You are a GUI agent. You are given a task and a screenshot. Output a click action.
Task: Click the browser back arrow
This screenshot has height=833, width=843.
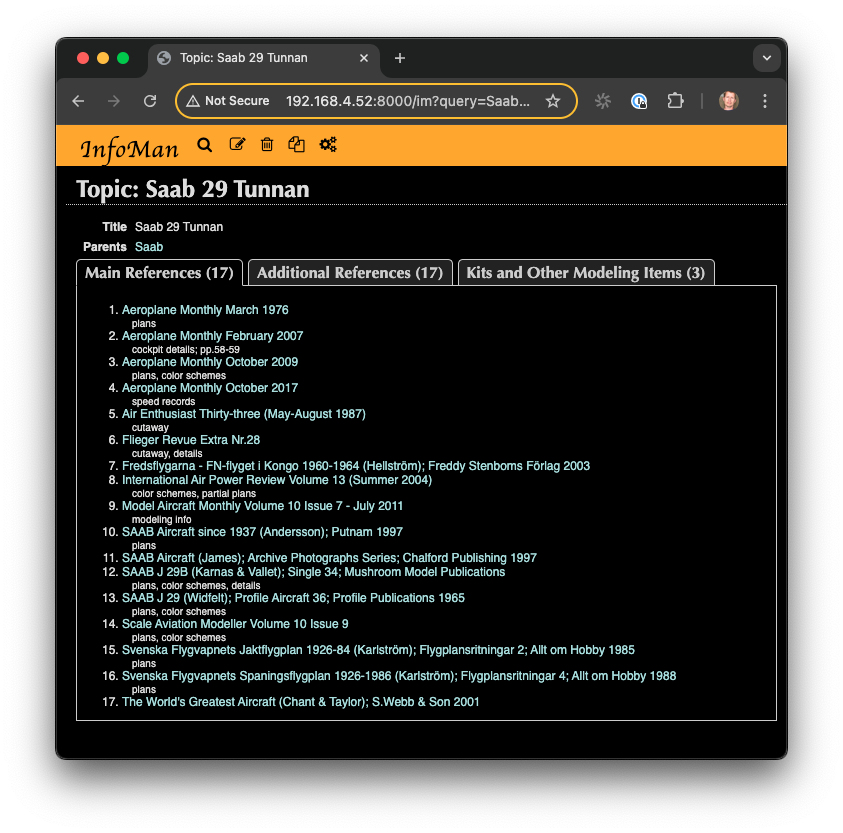(x=79, y=101)
